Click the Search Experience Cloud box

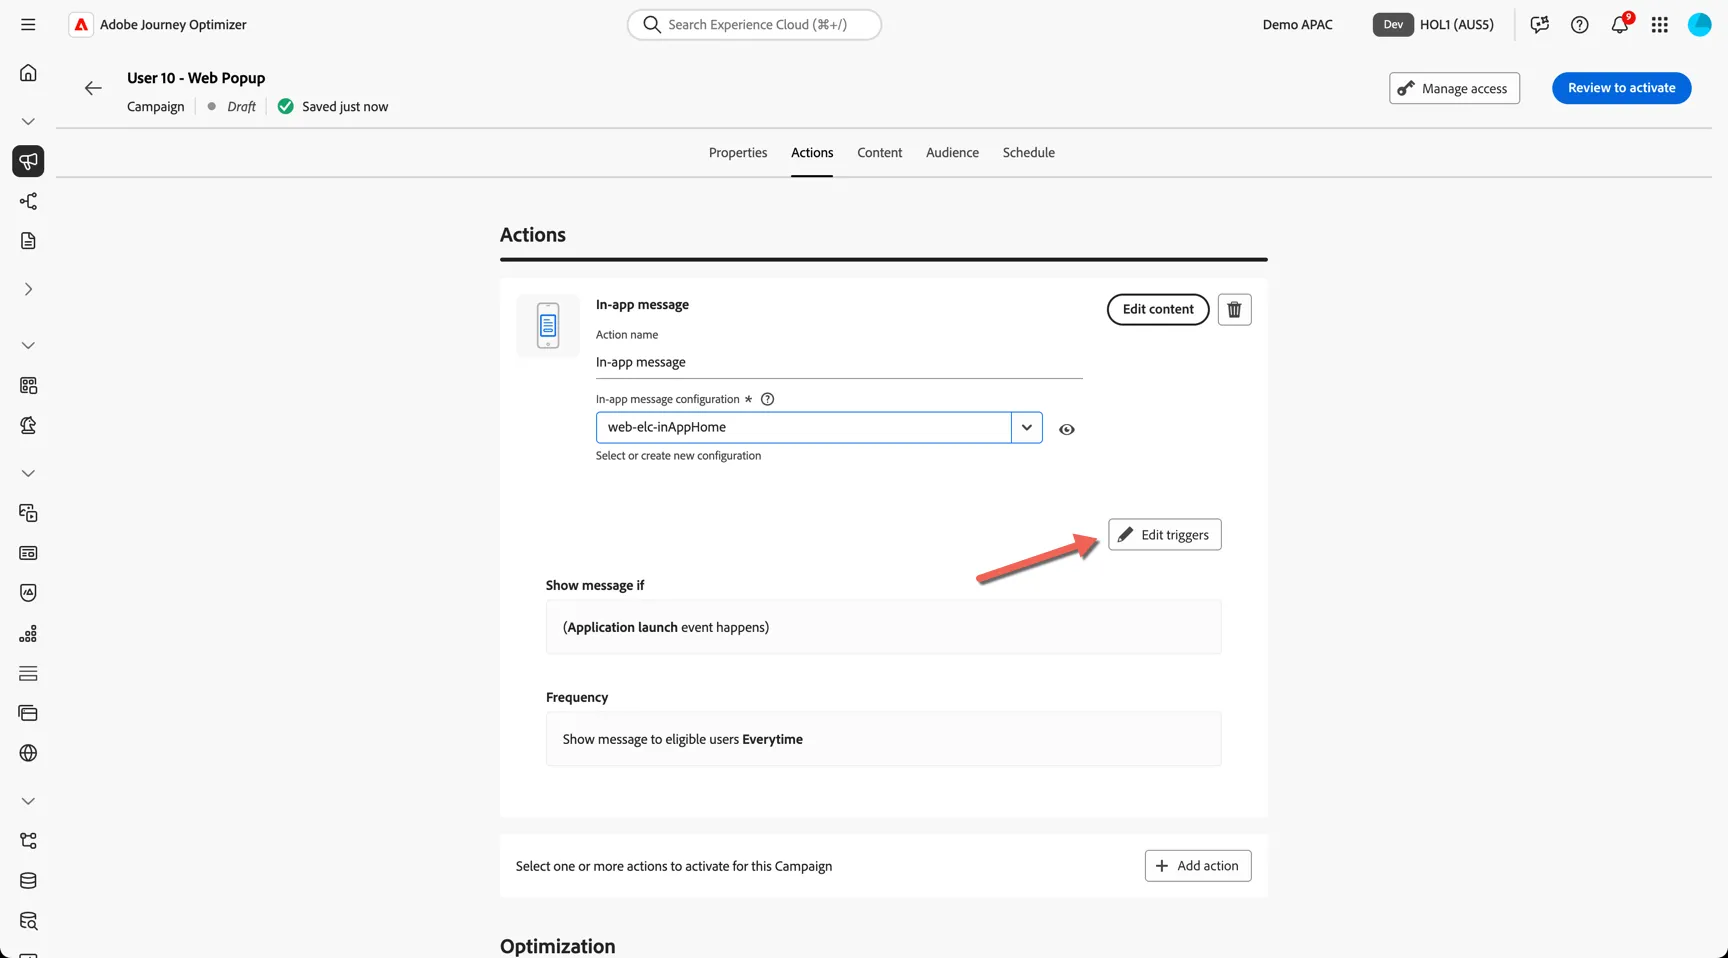pyautogui.click(x=754, y=24)
